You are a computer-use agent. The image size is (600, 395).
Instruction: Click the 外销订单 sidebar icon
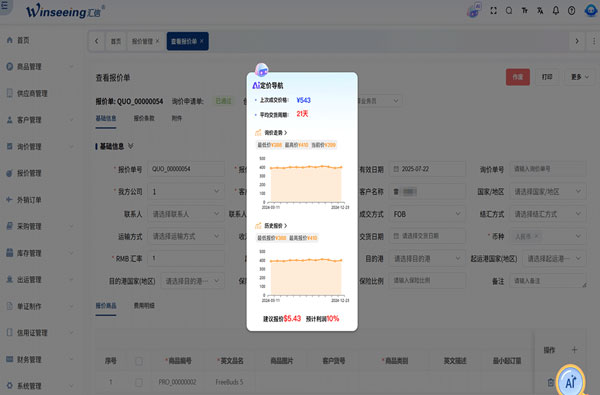10,200
